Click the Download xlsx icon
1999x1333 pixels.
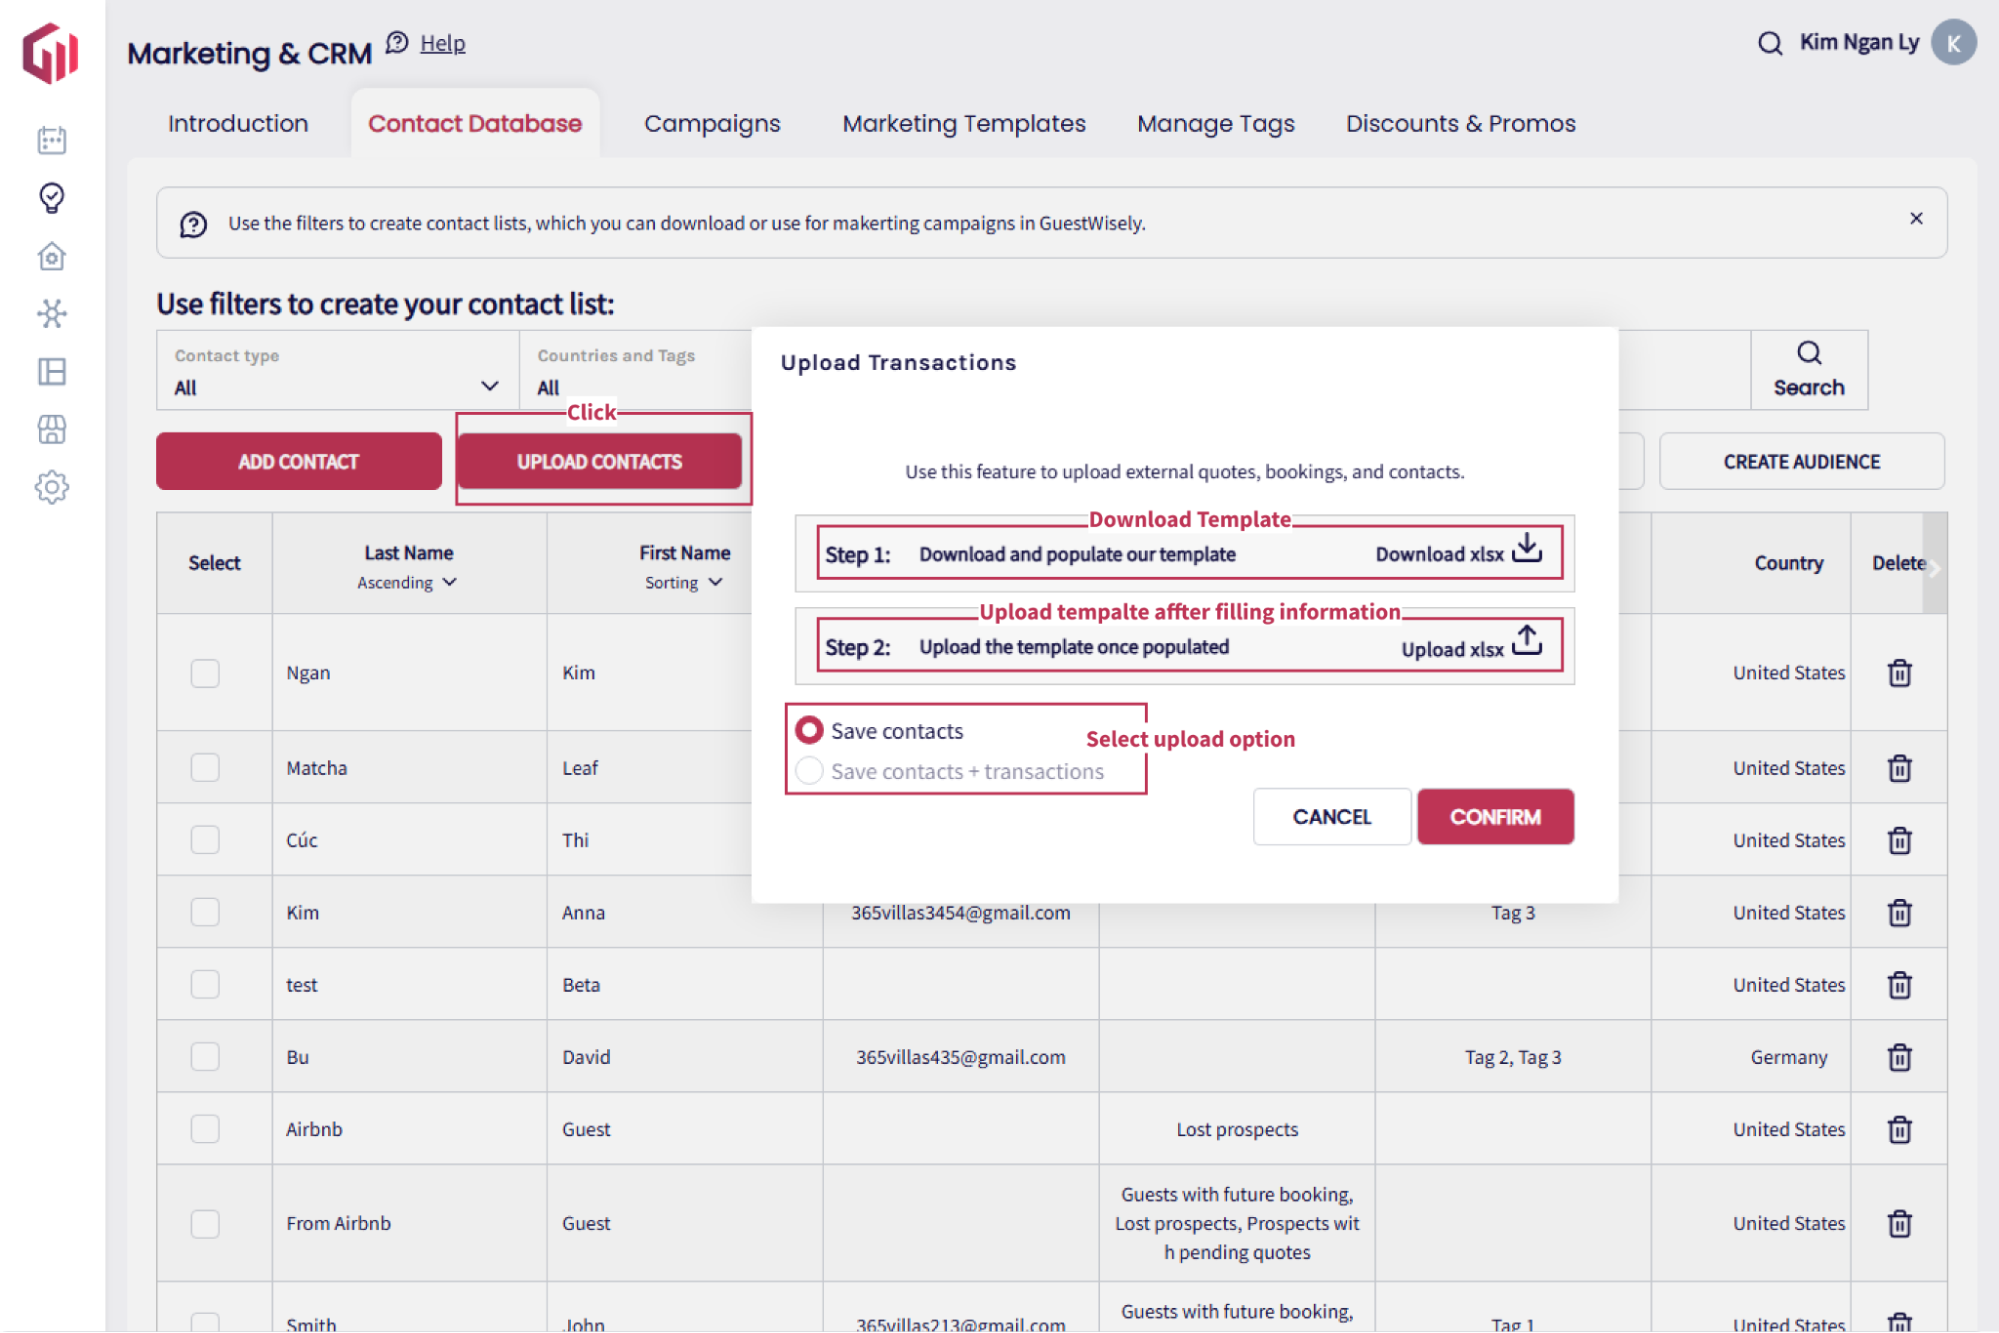(1526, 549)
